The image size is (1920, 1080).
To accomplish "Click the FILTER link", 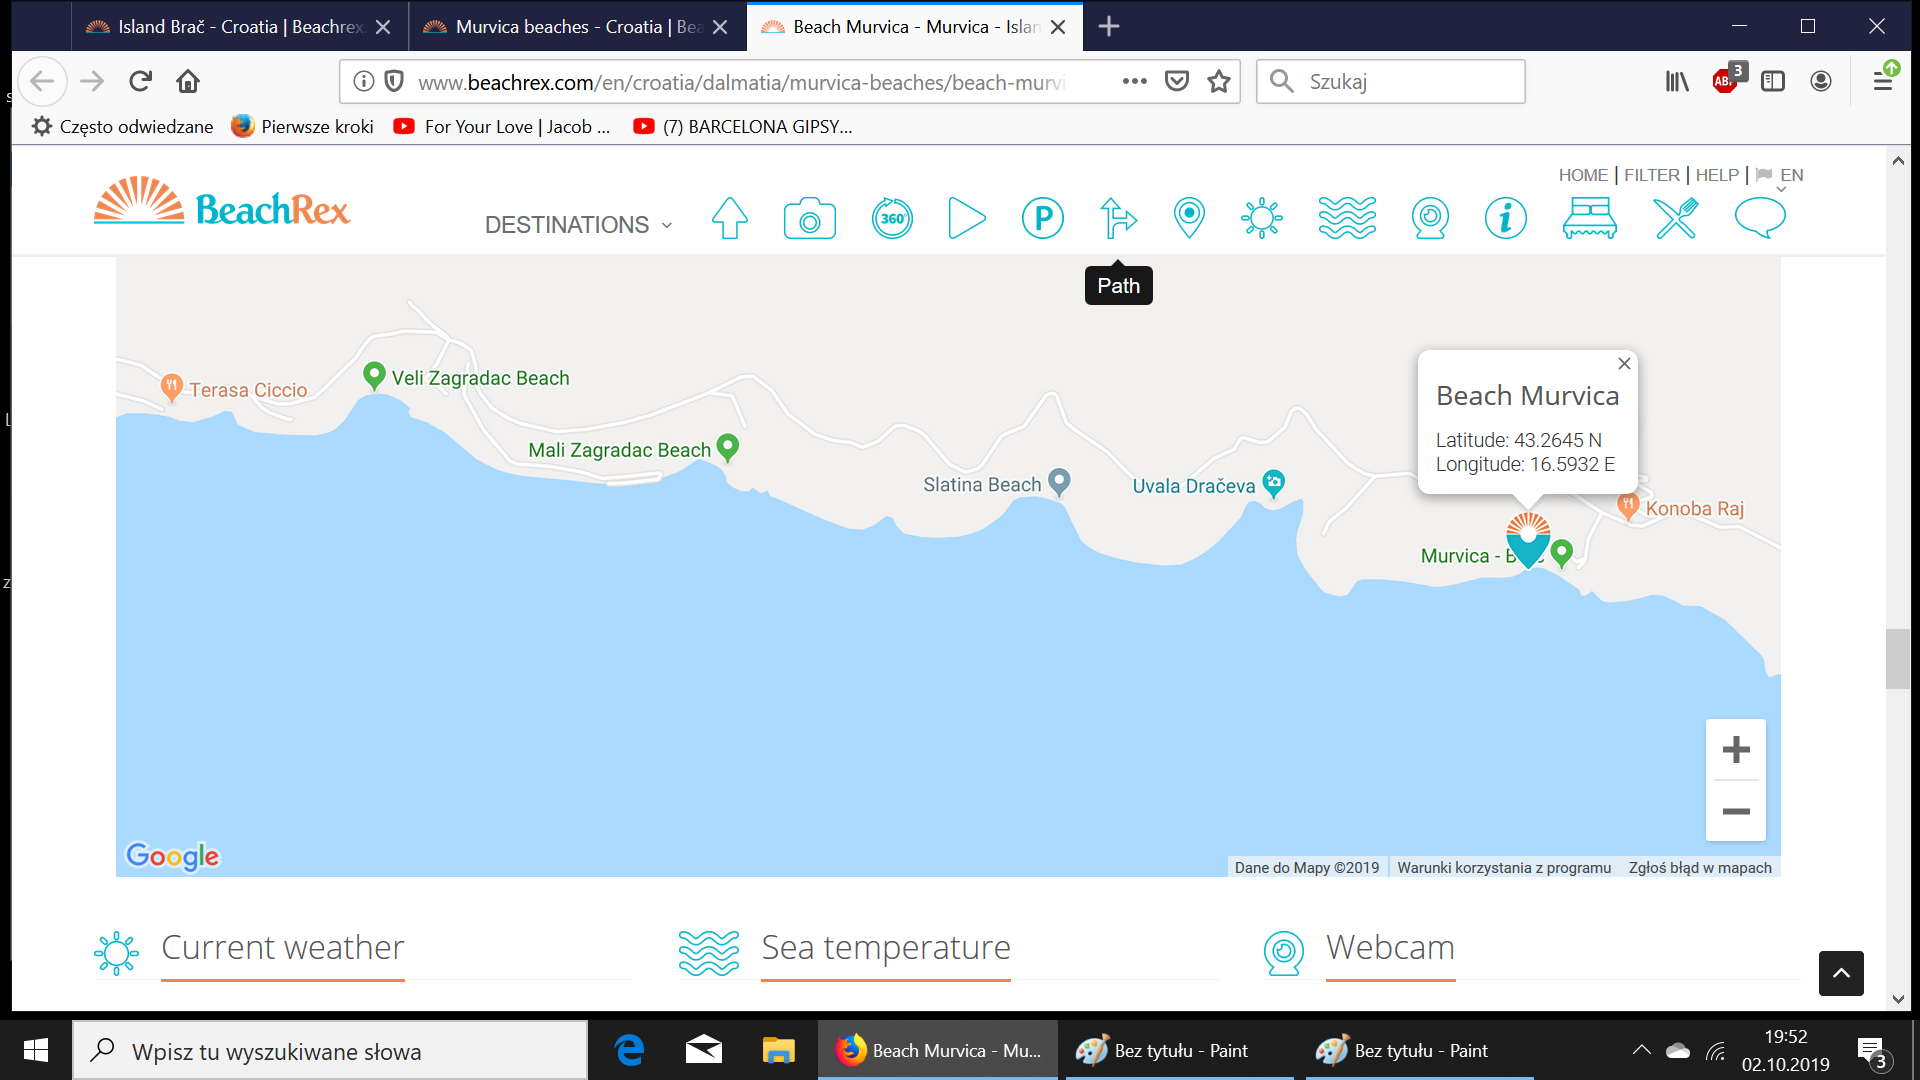I will [1651, 175].
